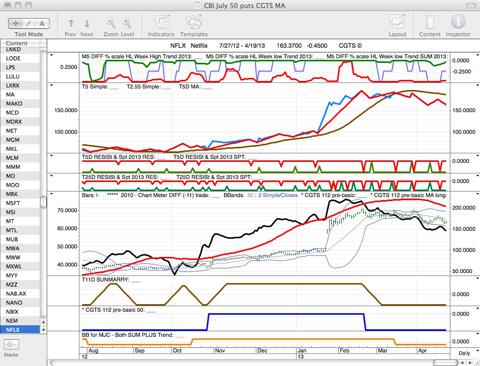Select the text annotation tool in Tool Mode
Viewport: 480px width, 366px height.
click(42, 23)
